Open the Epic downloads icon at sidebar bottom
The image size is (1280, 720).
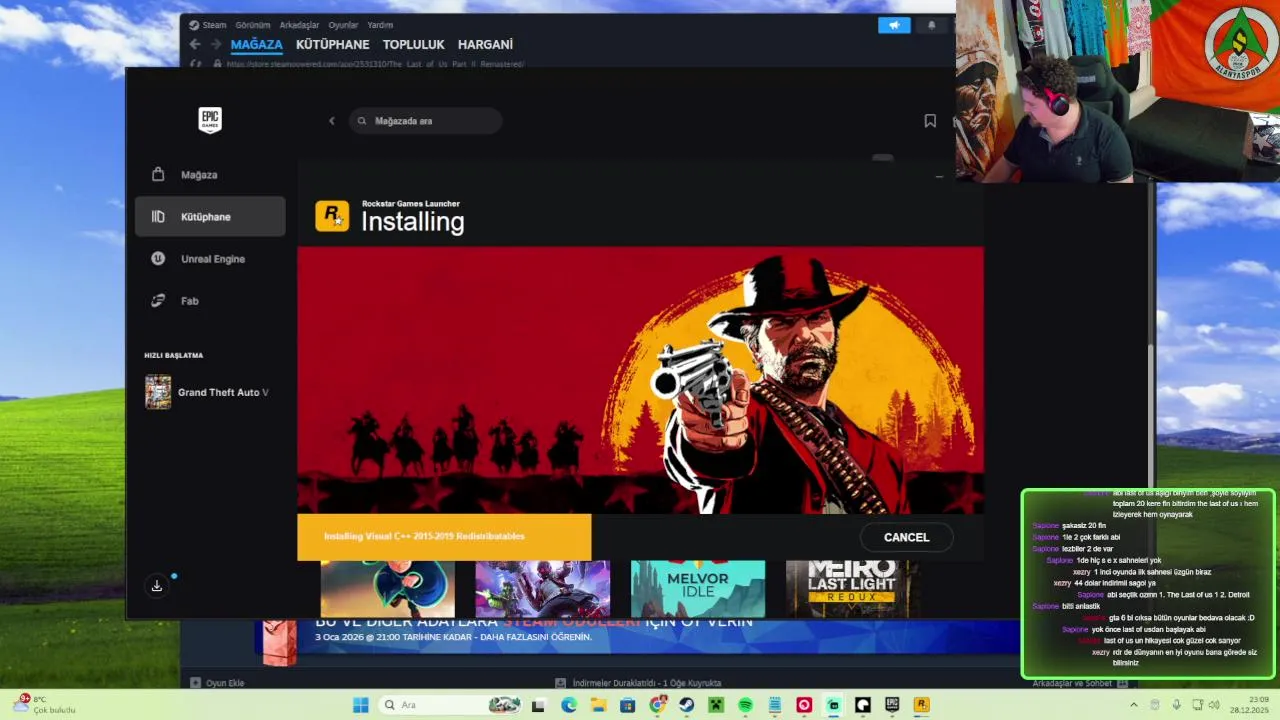click(157, 586)
